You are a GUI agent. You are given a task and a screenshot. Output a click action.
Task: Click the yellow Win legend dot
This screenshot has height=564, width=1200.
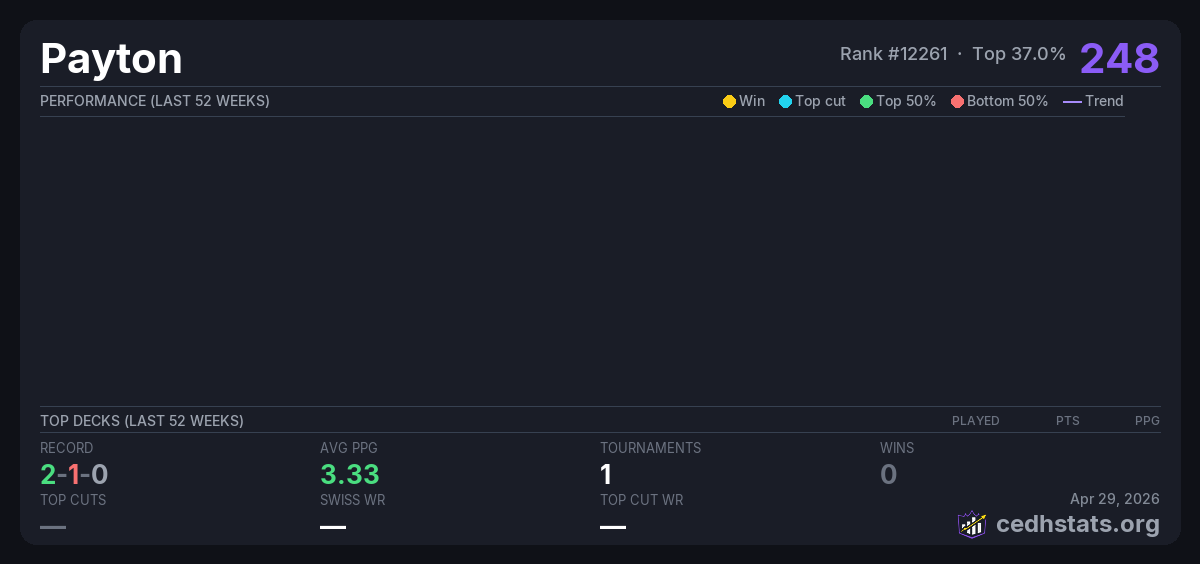[x=729, y=101]
